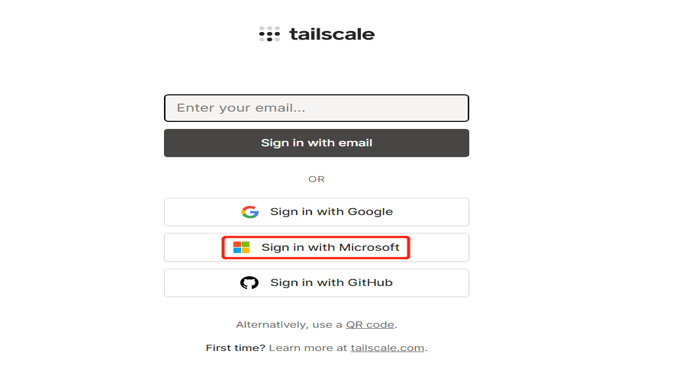Select the "Sign in with Microsoft" label

pyautogui.click(x=330, y=247)
